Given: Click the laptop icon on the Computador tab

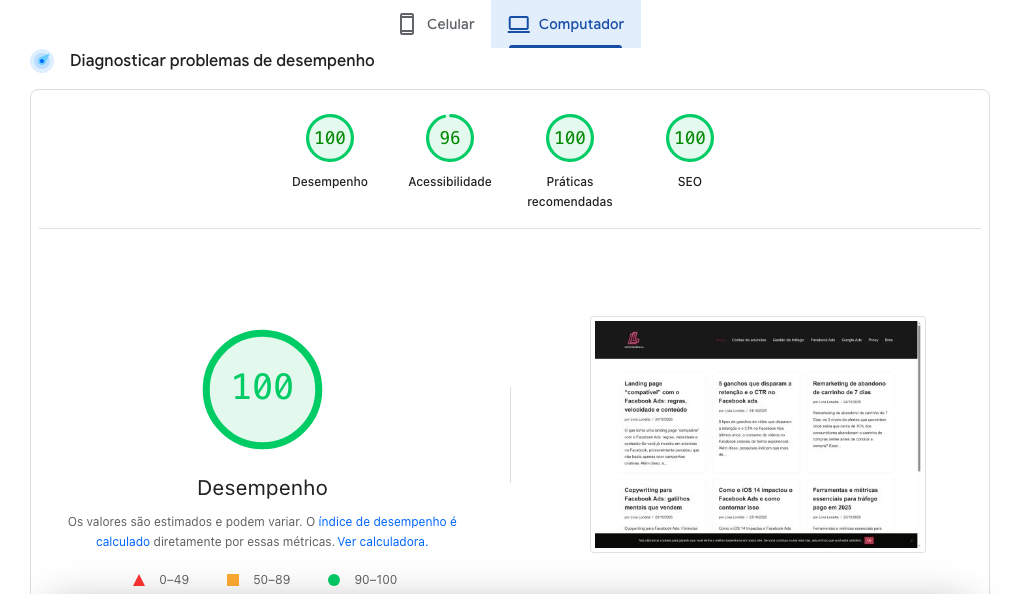Looking at the screenshot, I should pos(521,23).
